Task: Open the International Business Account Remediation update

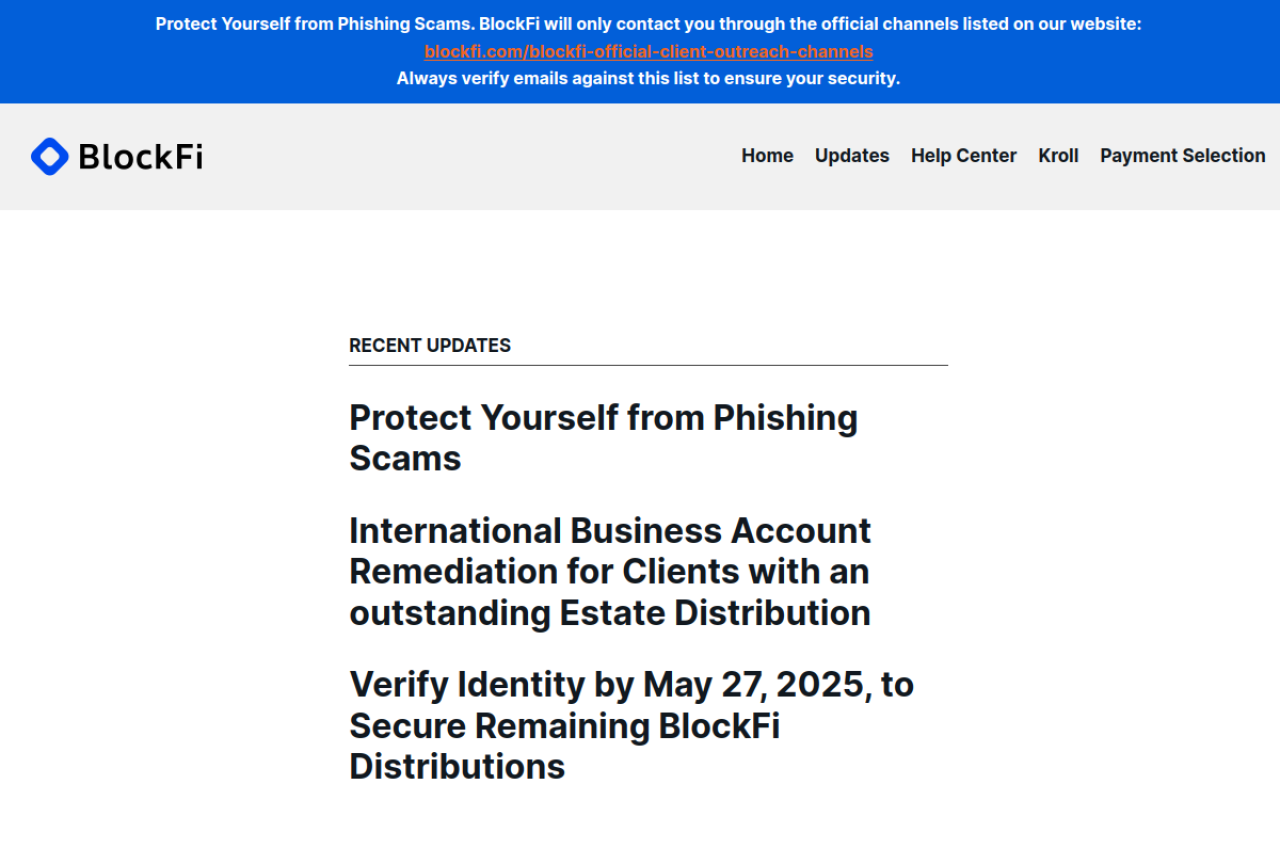Action: click(x=610, y=530)
